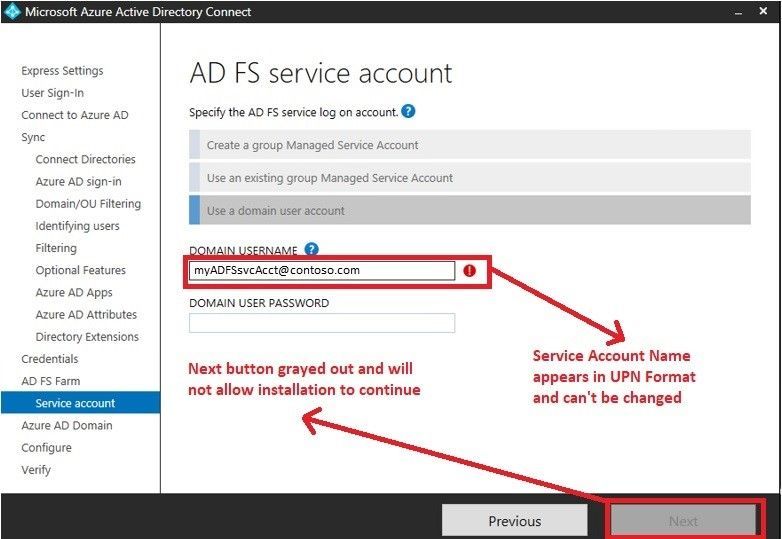Go to Configure step in sidebar
Viewport: 782px width, 539px height.
46,448
